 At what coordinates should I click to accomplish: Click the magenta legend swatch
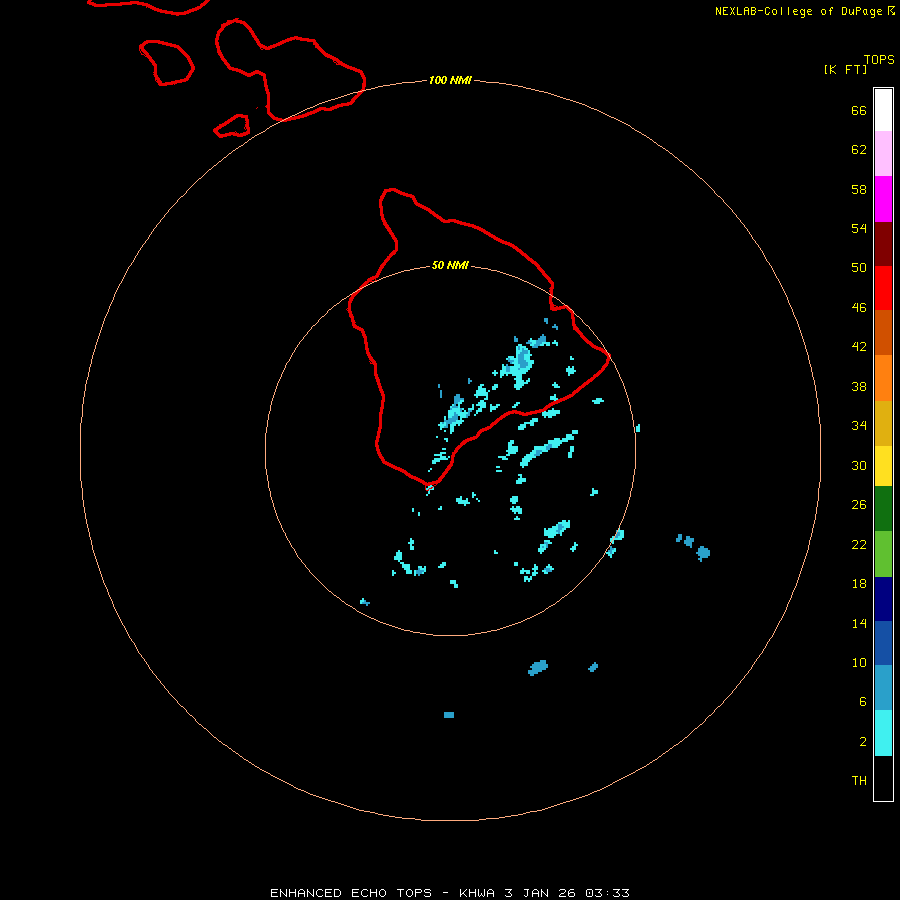click(x=883, y=199)
